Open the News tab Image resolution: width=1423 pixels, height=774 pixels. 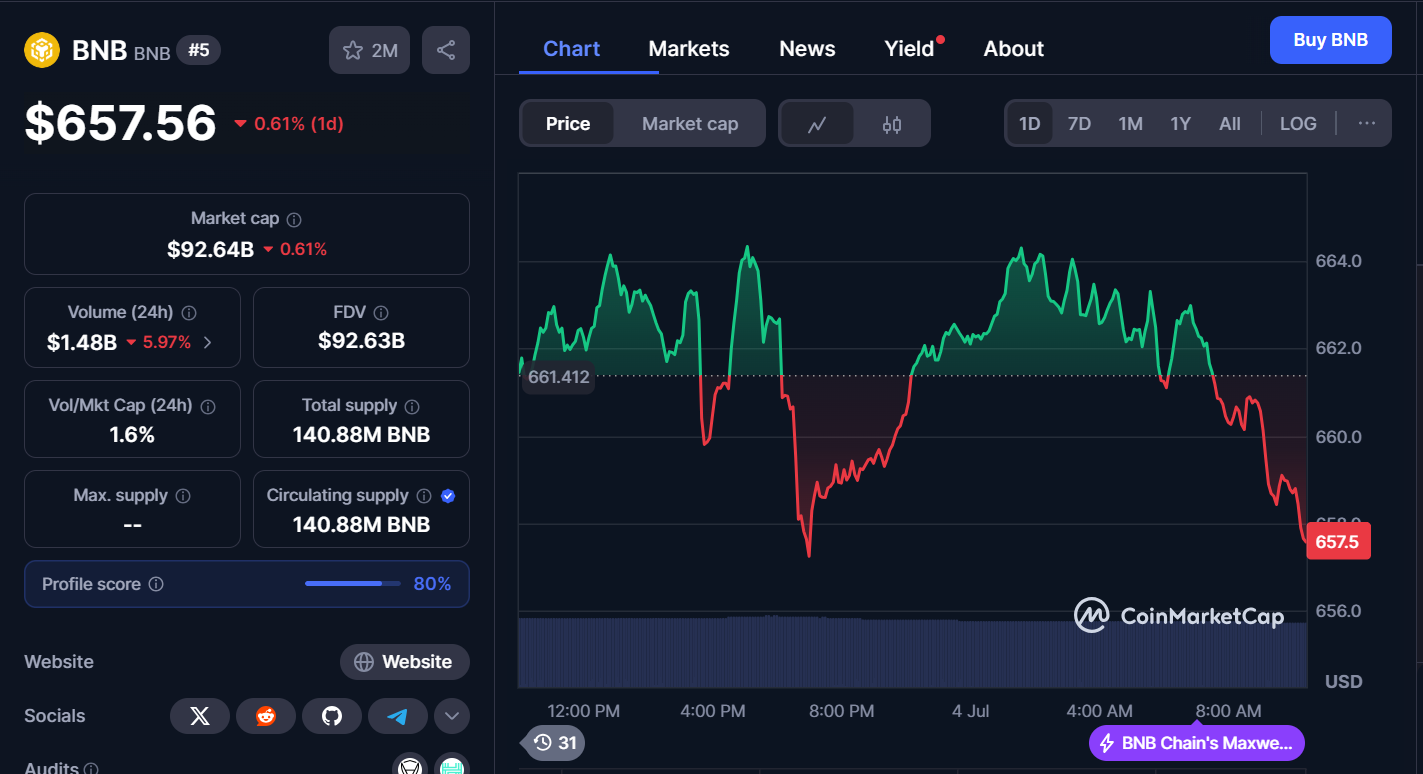807,49
